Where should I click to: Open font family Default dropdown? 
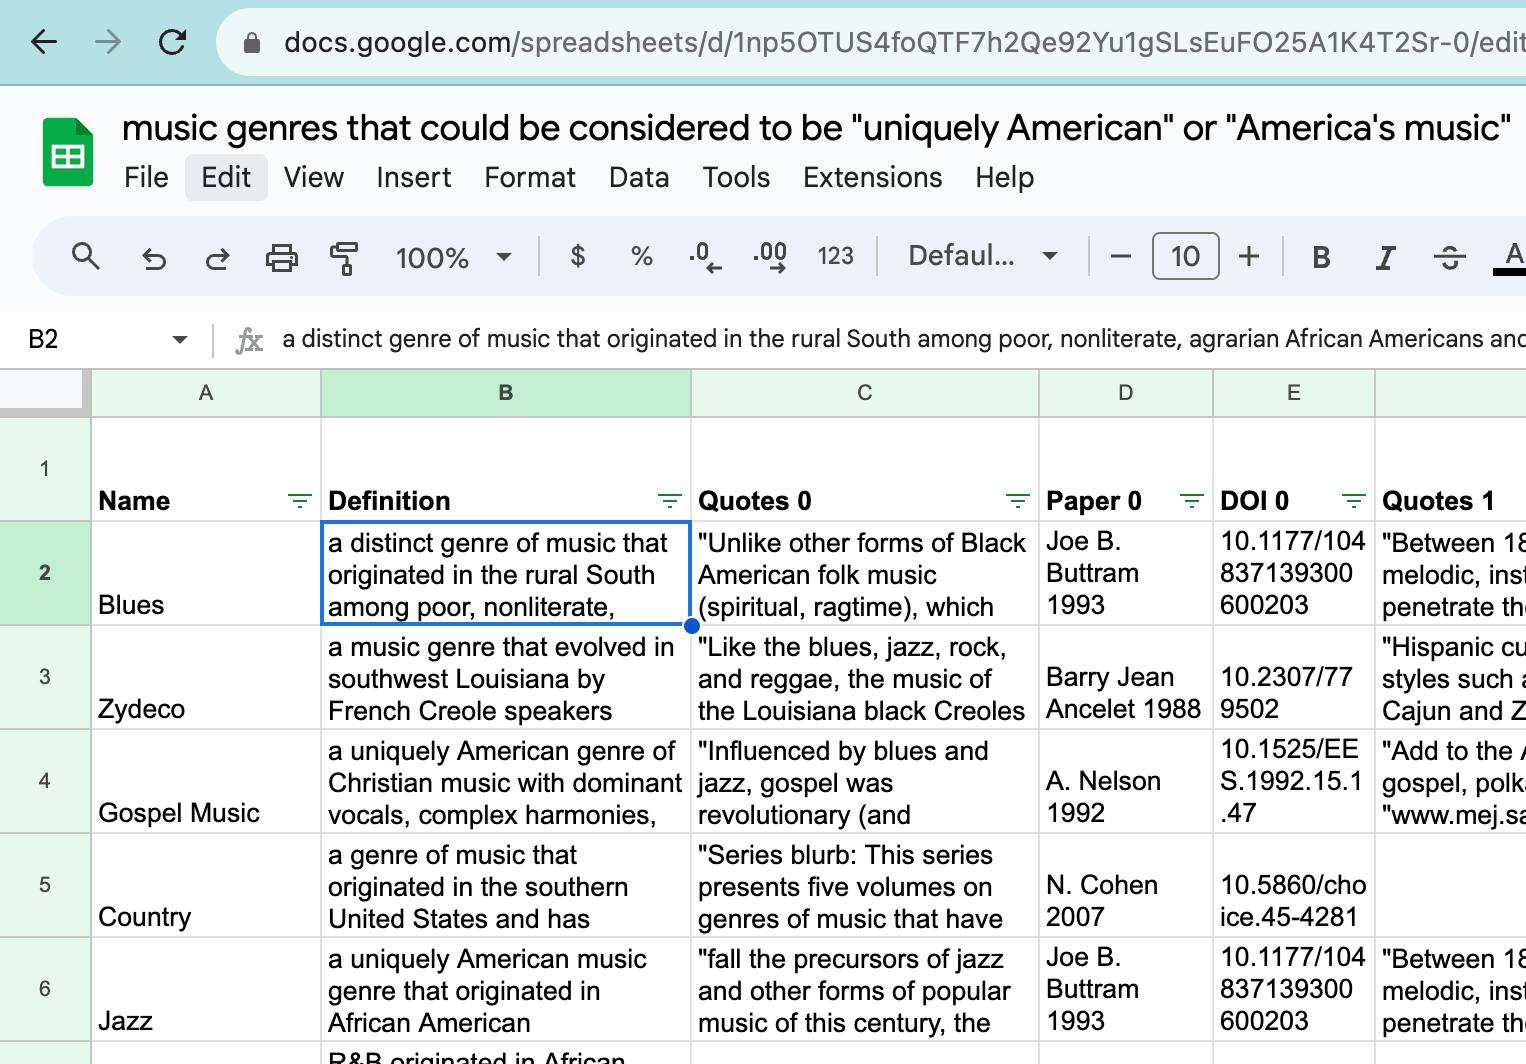[x=982, y=257]
